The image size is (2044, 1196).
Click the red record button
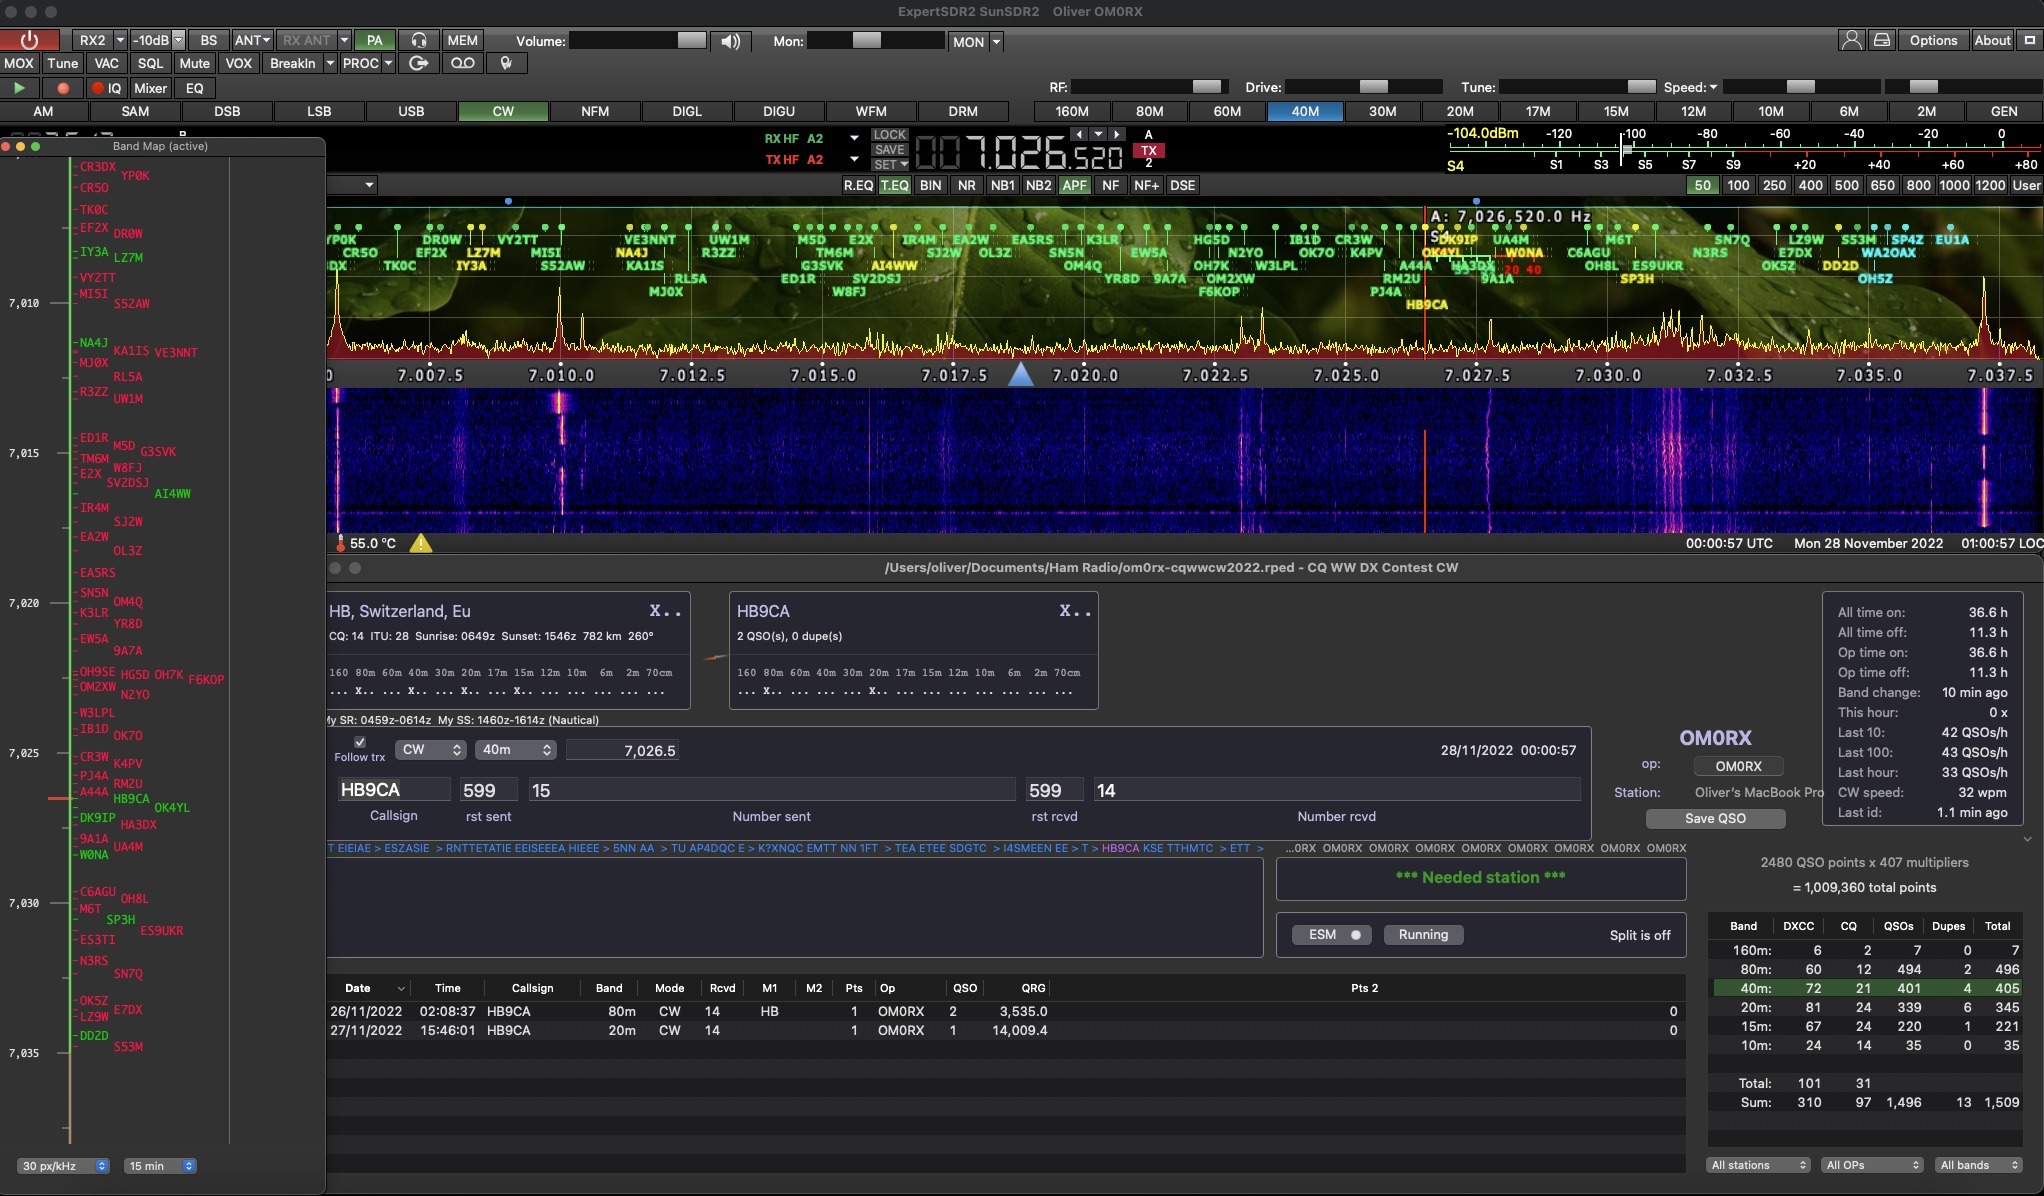[63, 88]
